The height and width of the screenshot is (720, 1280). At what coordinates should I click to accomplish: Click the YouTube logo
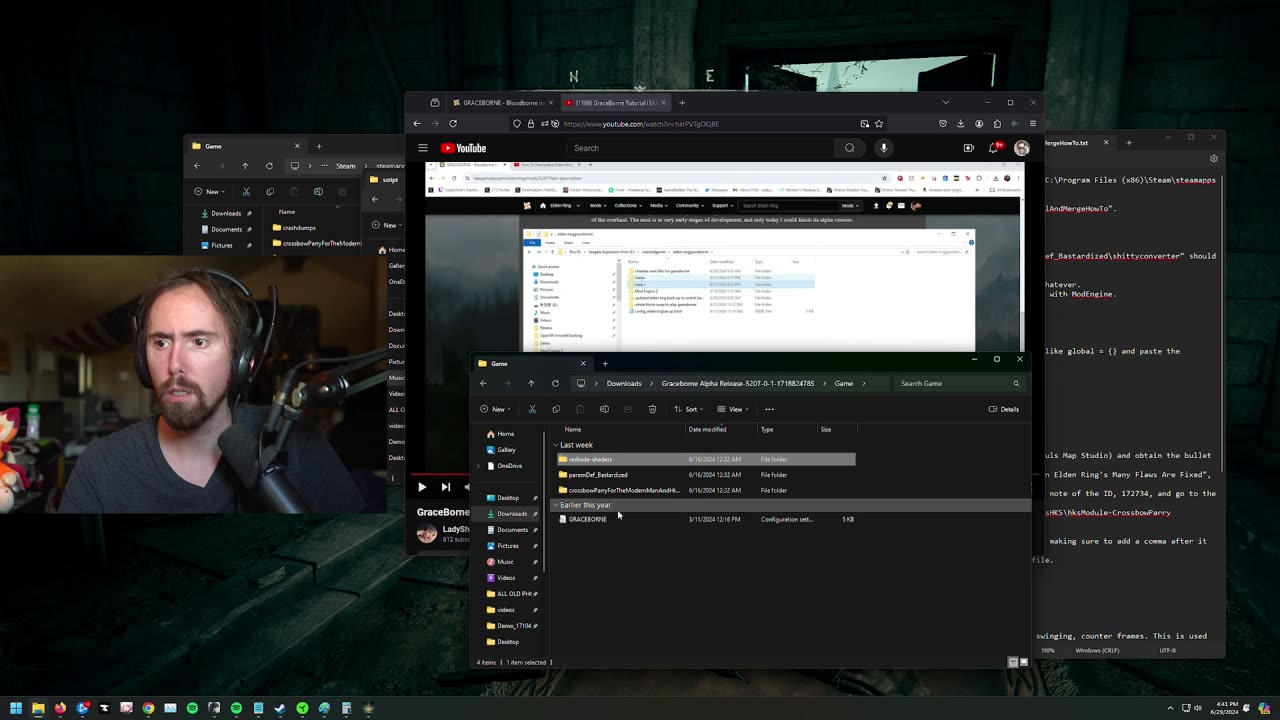(x=464, y=148)
